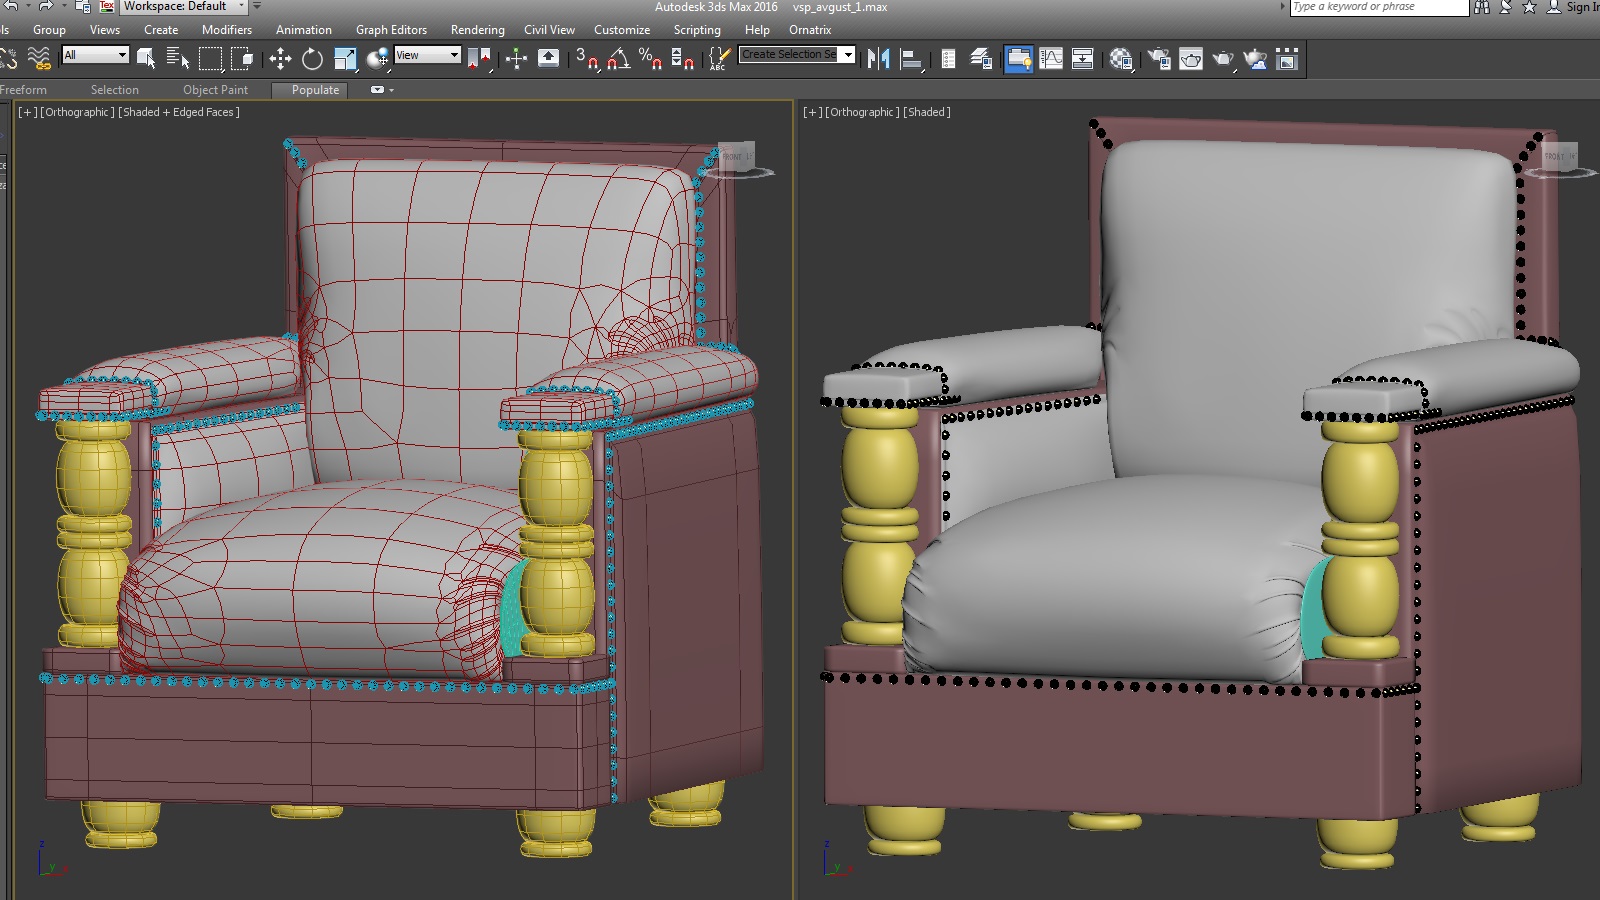Click the 'Shaded + Edged Faces' viewport label
Viewport: 1600px width, 900px height.
pos(179,112)
